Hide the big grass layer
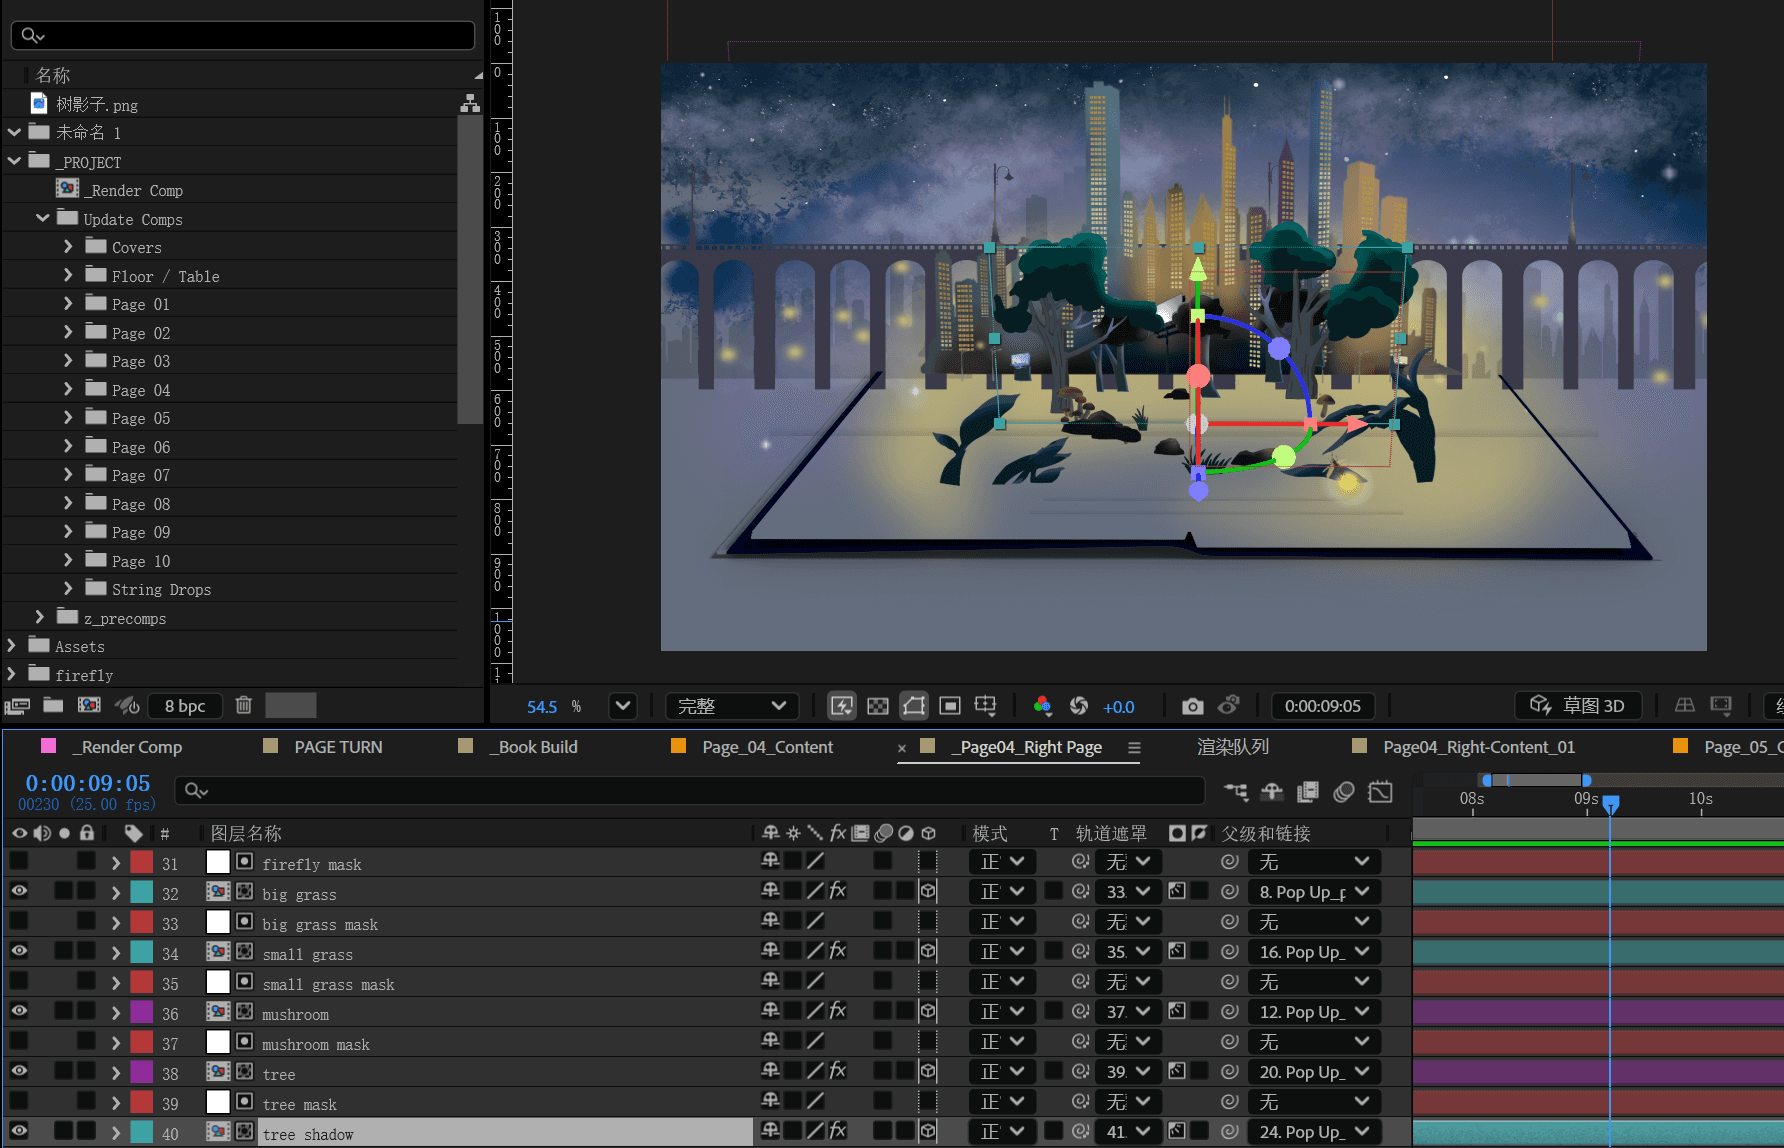 tap(19, 892)
